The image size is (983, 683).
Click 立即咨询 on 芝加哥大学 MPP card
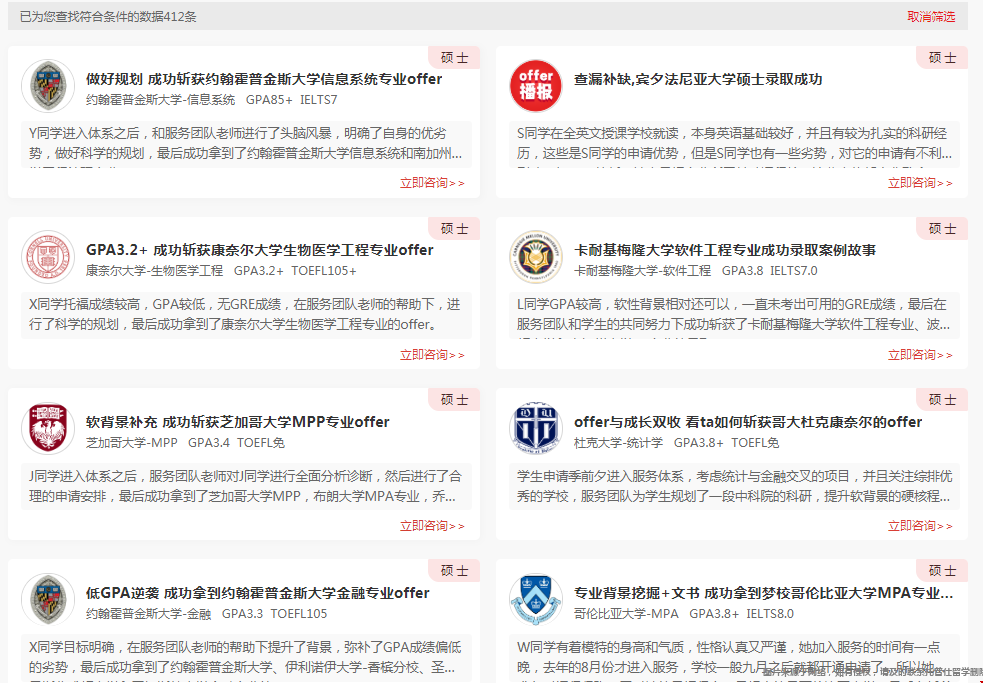pyautogui.click(x=433, y=526)
